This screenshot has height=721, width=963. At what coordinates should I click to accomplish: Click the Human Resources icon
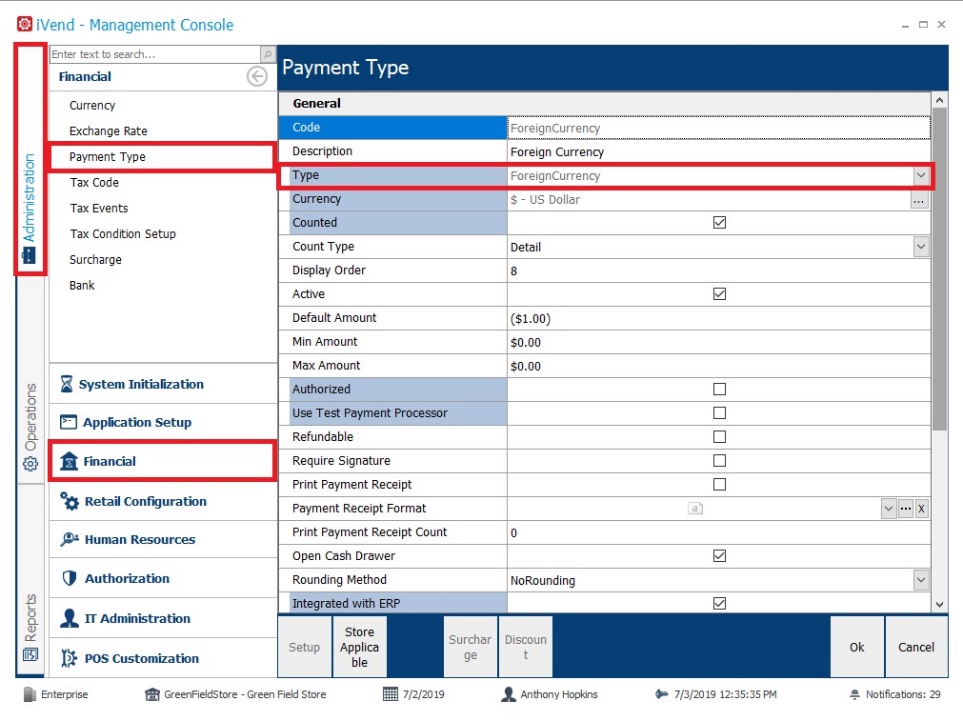(69, 539)
